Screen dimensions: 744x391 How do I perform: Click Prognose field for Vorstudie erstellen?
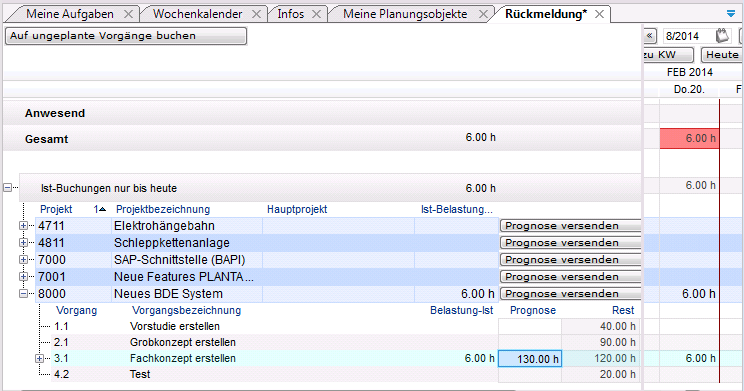[530, 326]
